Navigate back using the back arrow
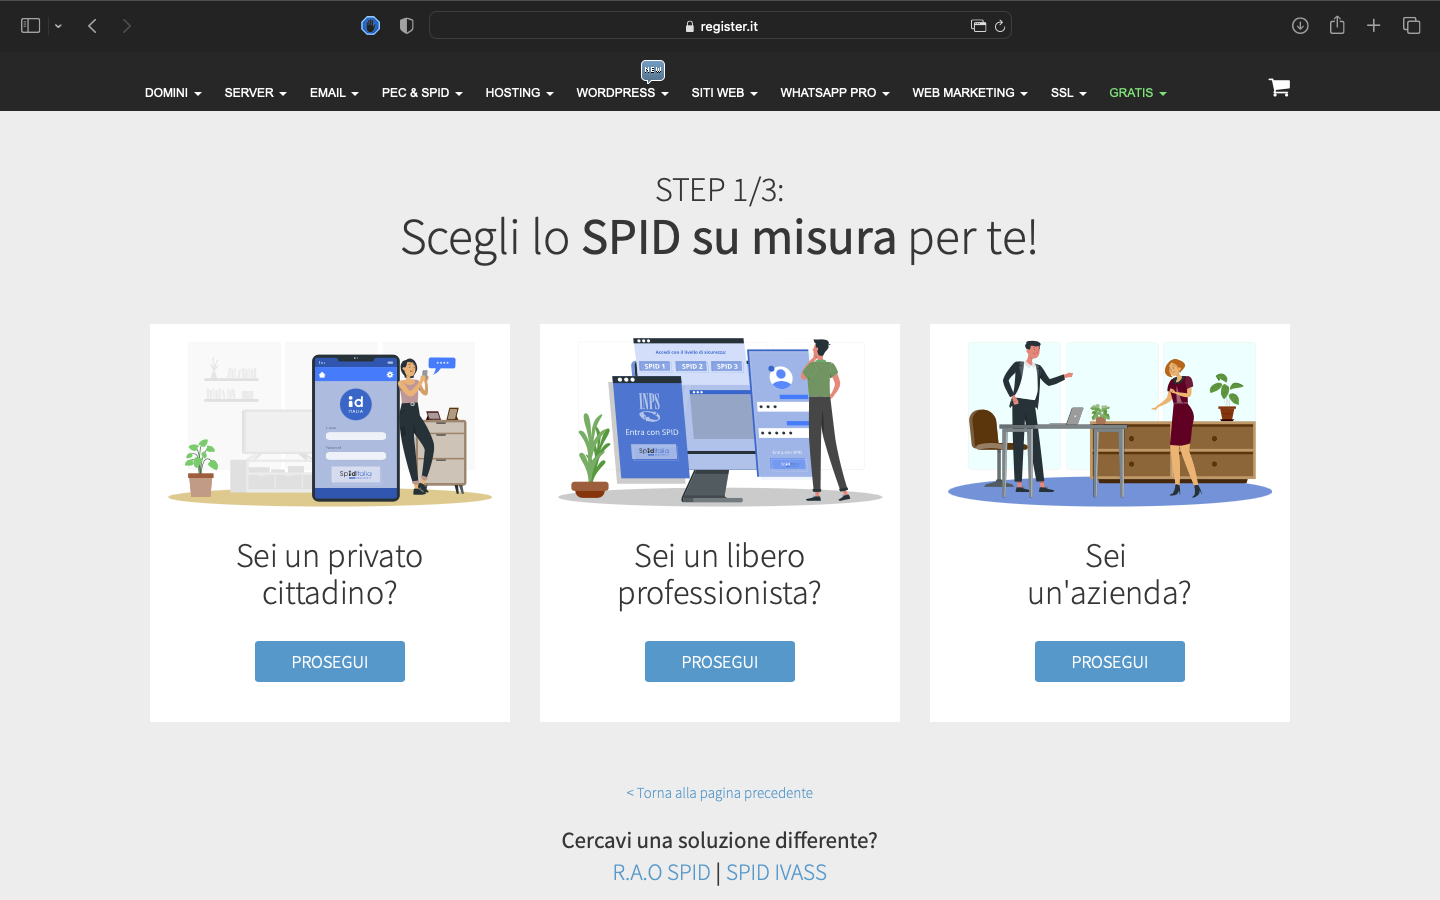Image resolution: width=1440 pixels, height=900 pixels. (92, 25)
